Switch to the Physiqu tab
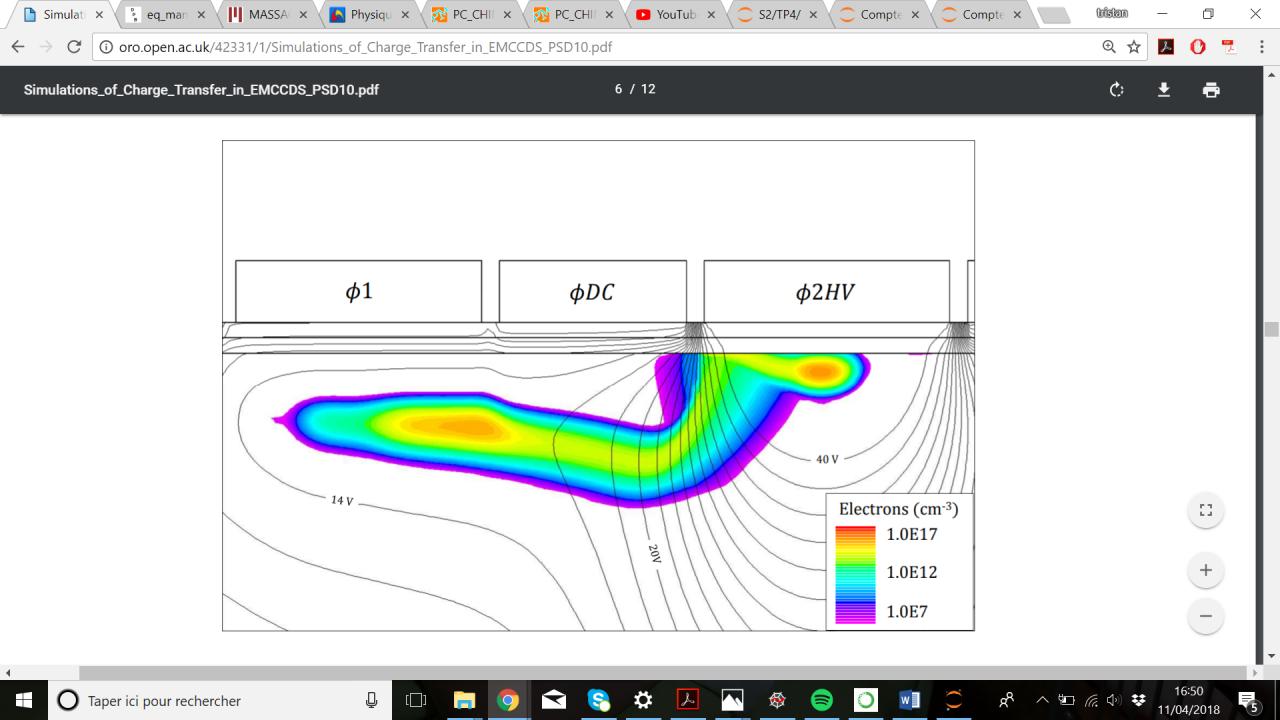Screen dimensions: 1280x720 370,15
